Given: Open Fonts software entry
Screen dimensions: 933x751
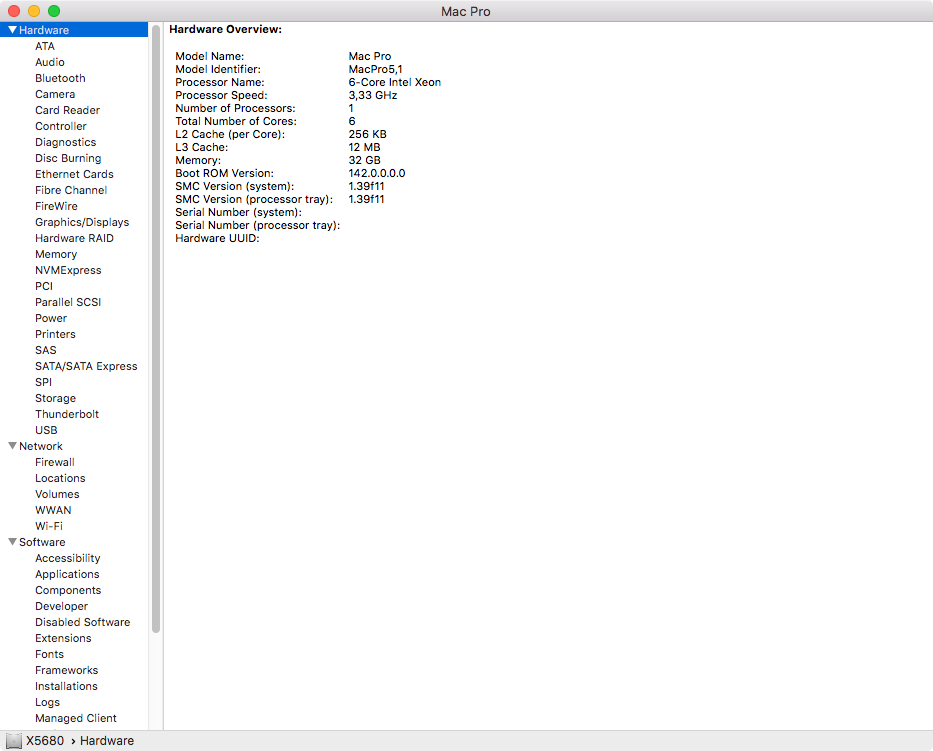Looking at the screenshot, I should tap(49, 655).
